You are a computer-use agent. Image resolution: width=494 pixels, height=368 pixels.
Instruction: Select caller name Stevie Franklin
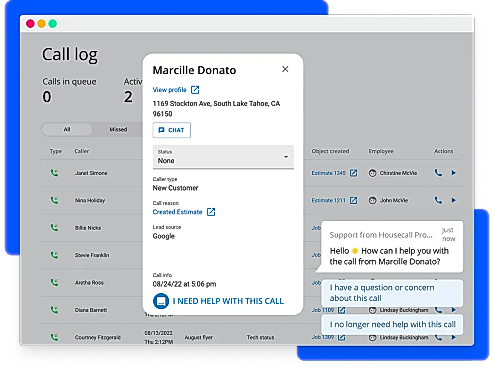[92, 255]
